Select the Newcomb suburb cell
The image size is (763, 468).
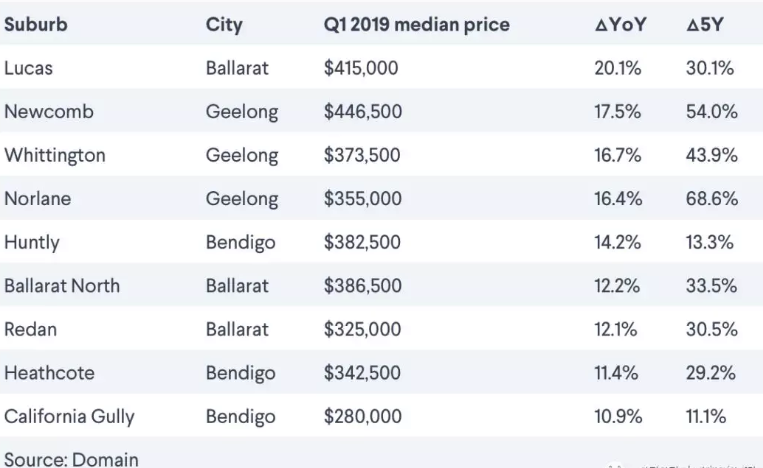coord(49,111)
